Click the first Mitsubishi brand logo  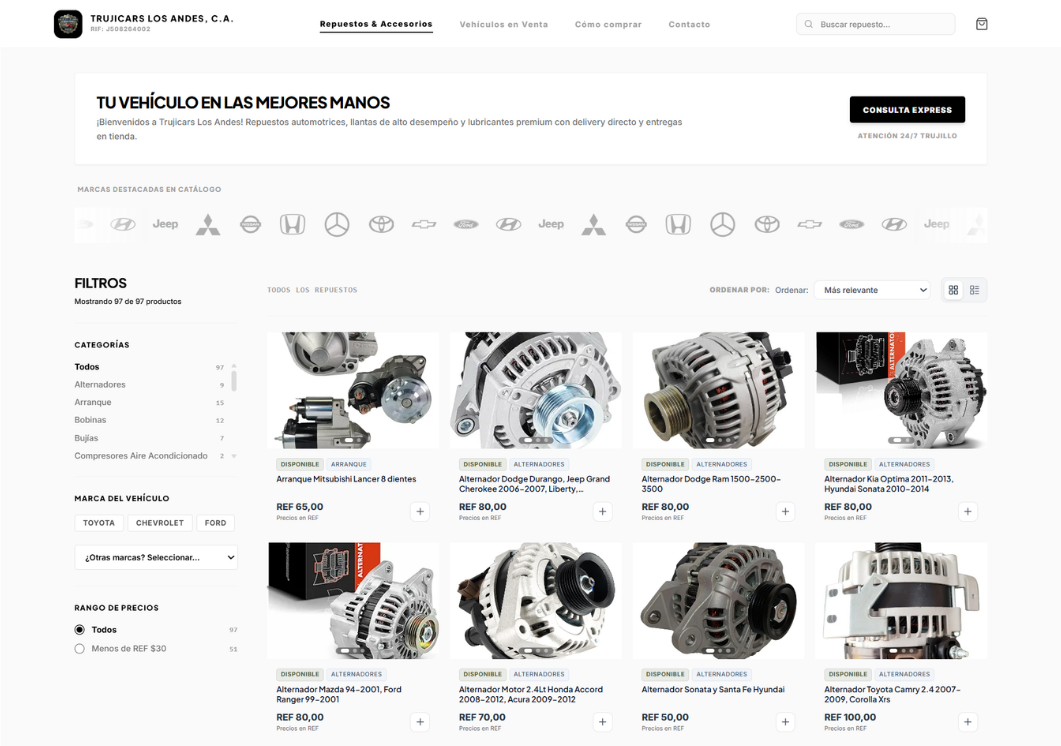coord(208,225)
